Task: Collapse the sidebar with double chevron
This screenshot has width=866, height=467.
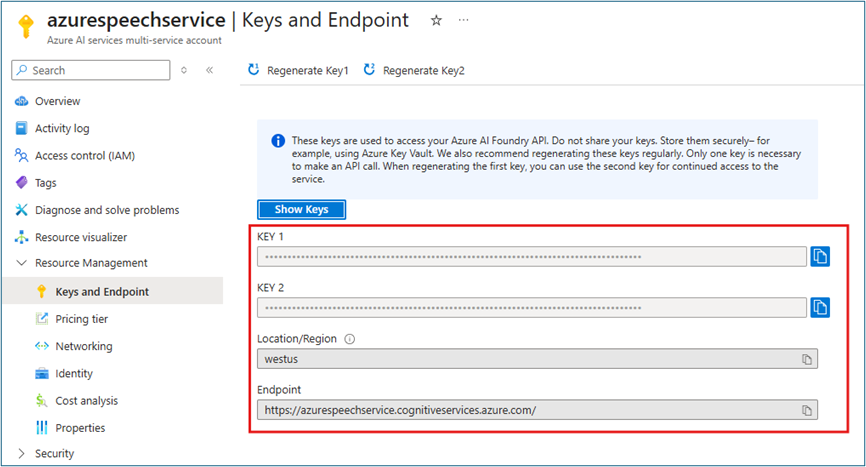Action: (x=209, y=70)
